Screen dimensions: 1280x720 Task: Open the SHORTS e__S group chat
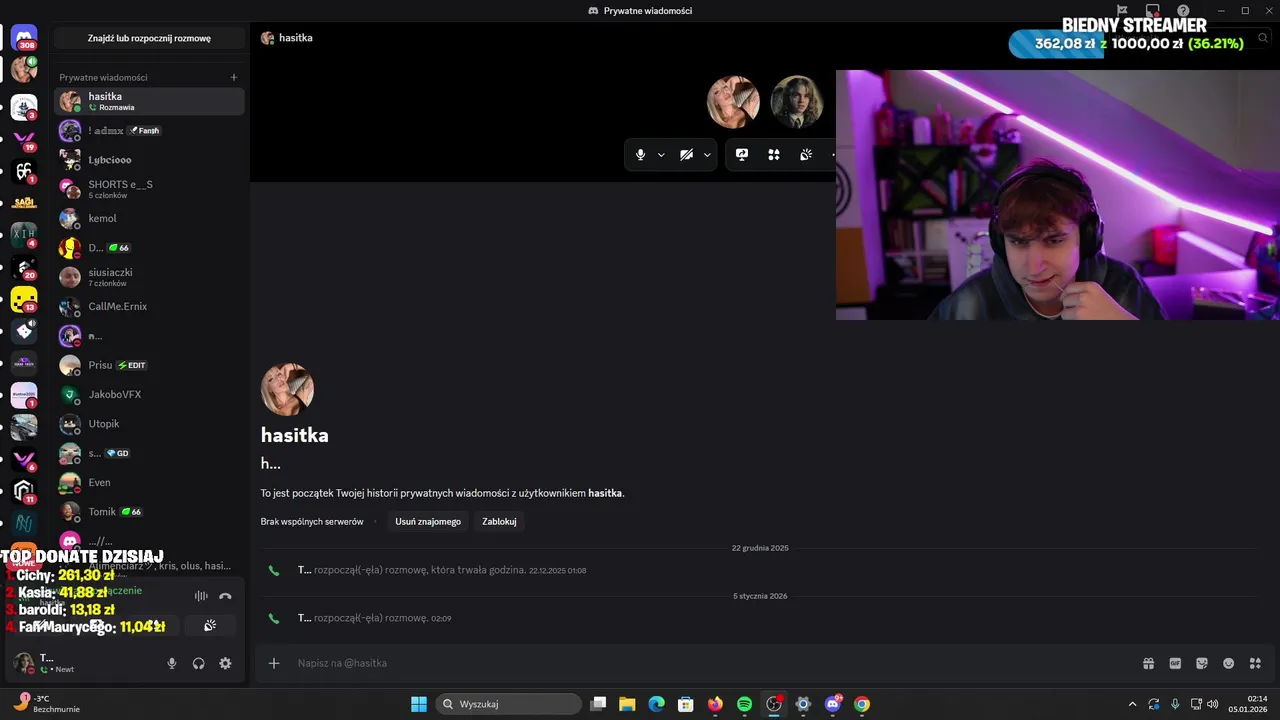(149, 189)
